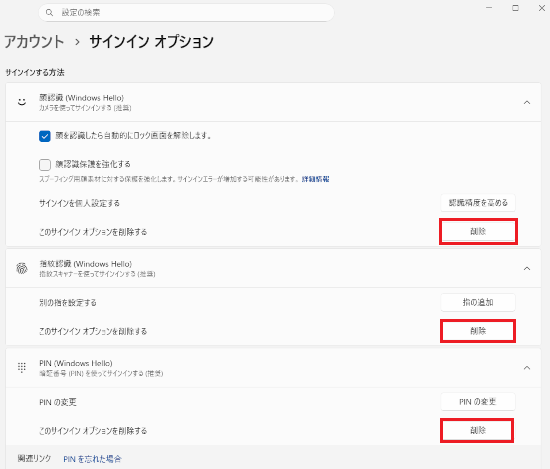The width and height of the screenshot is (550, 469).
Task: Enable enhanced face recognition protection checkbox
Action: [x=45, y=165]
